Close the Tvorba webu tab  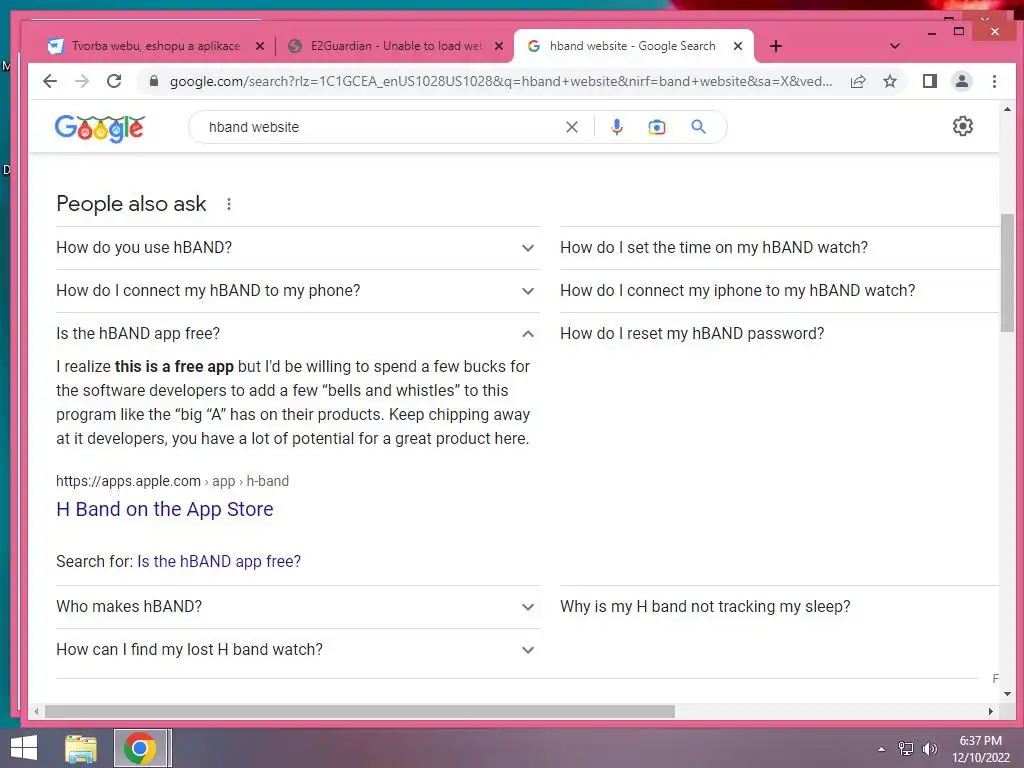[260, 46]
